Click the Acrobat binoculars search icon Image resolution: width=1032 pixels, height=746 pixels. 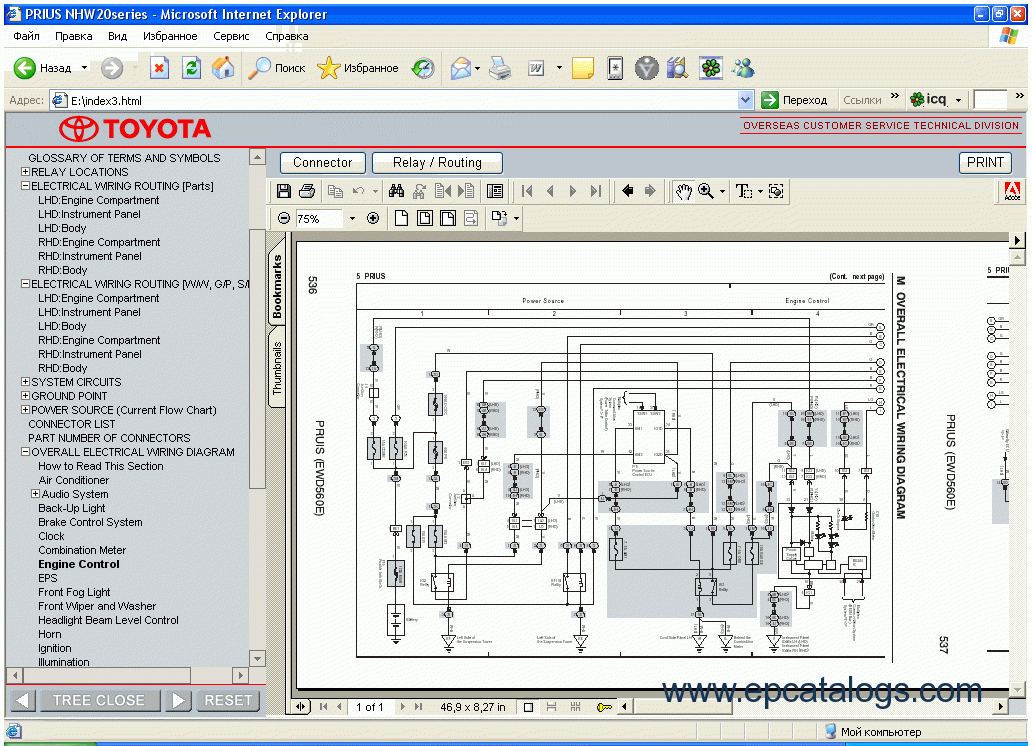[396, 191]
